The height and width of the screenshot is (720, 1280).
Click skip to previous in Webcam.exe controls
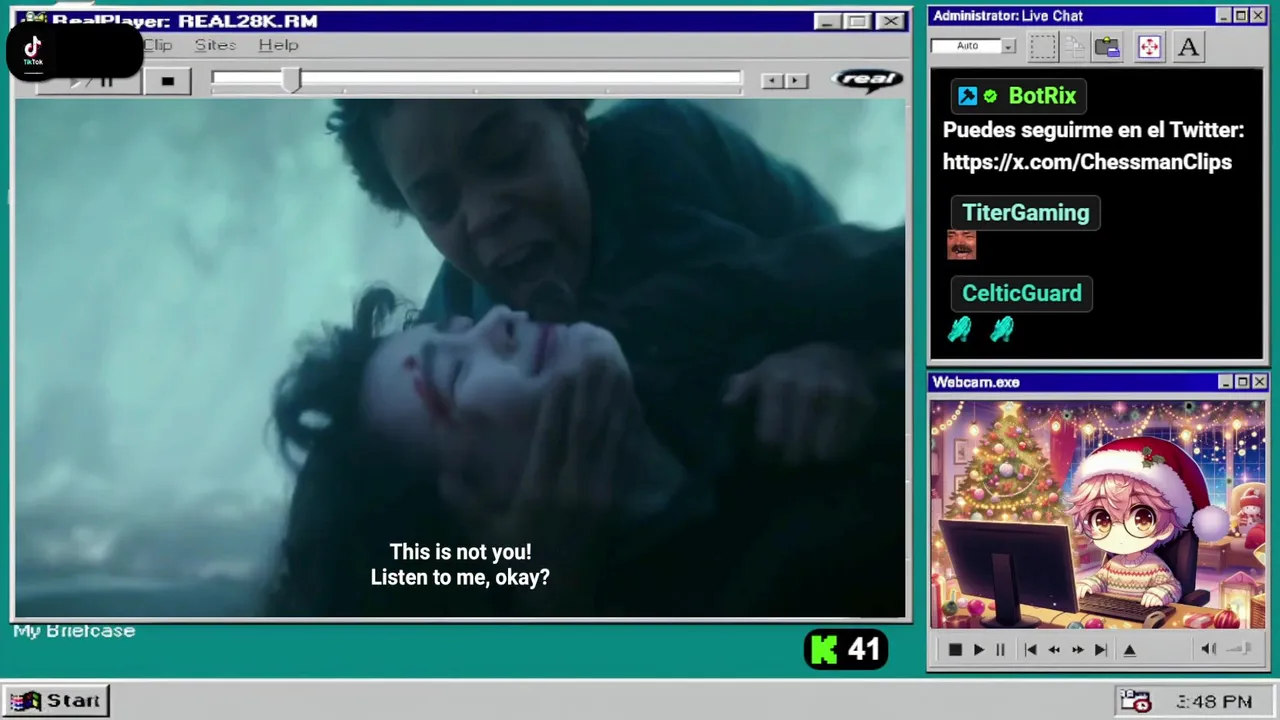point(1030,650)
